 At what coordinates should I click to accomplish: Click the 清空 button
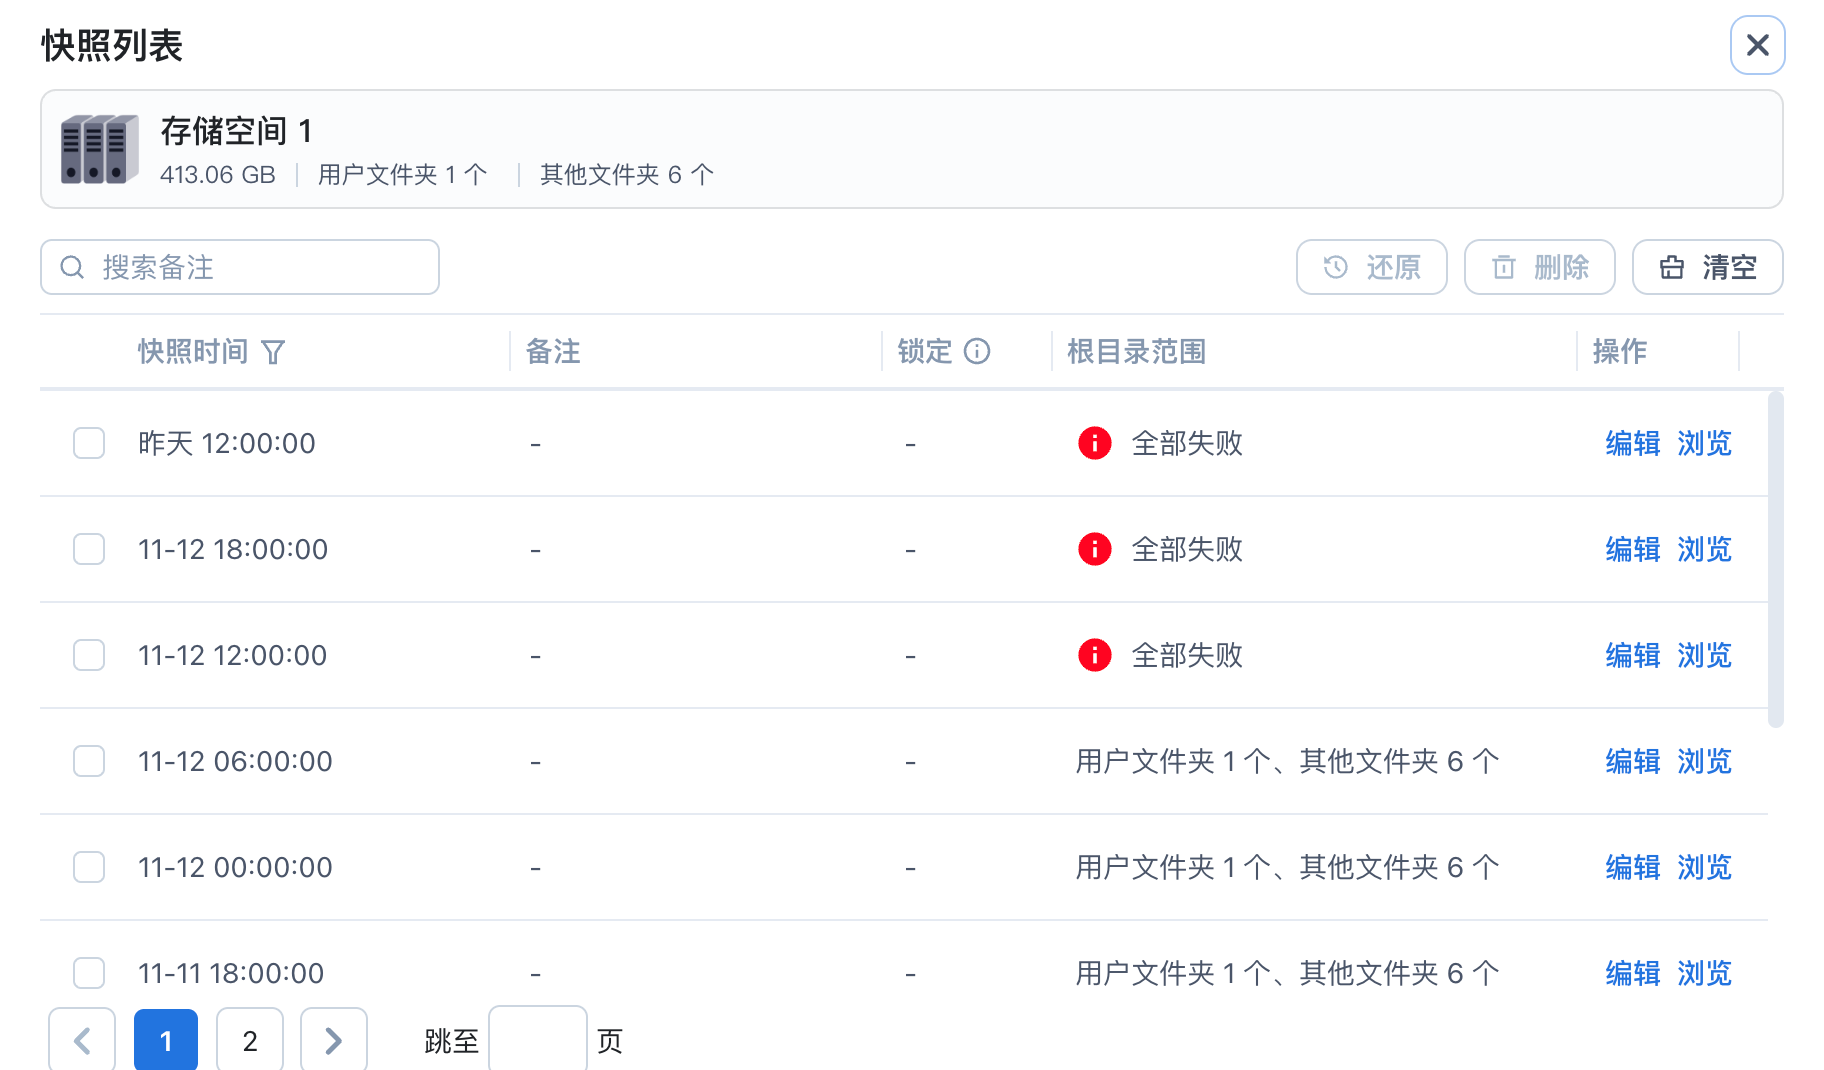tap(1707, 267)
